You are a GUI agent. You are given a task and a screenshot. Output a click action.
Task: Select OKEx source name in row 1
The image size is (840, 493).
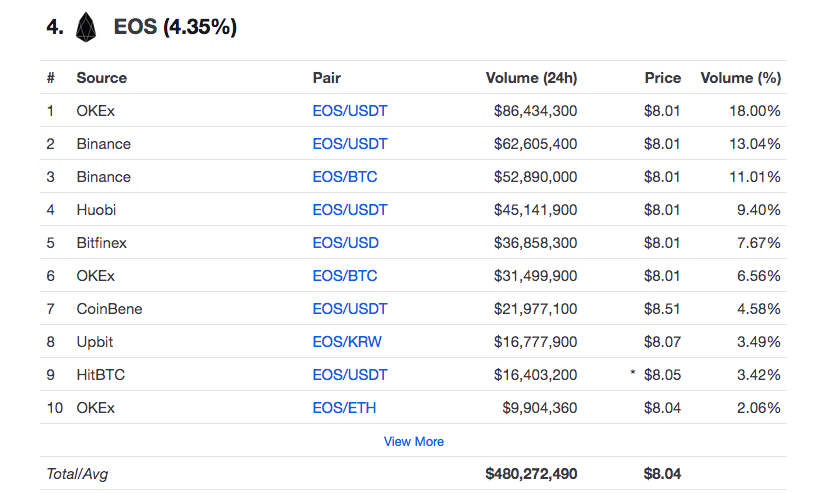96,111
